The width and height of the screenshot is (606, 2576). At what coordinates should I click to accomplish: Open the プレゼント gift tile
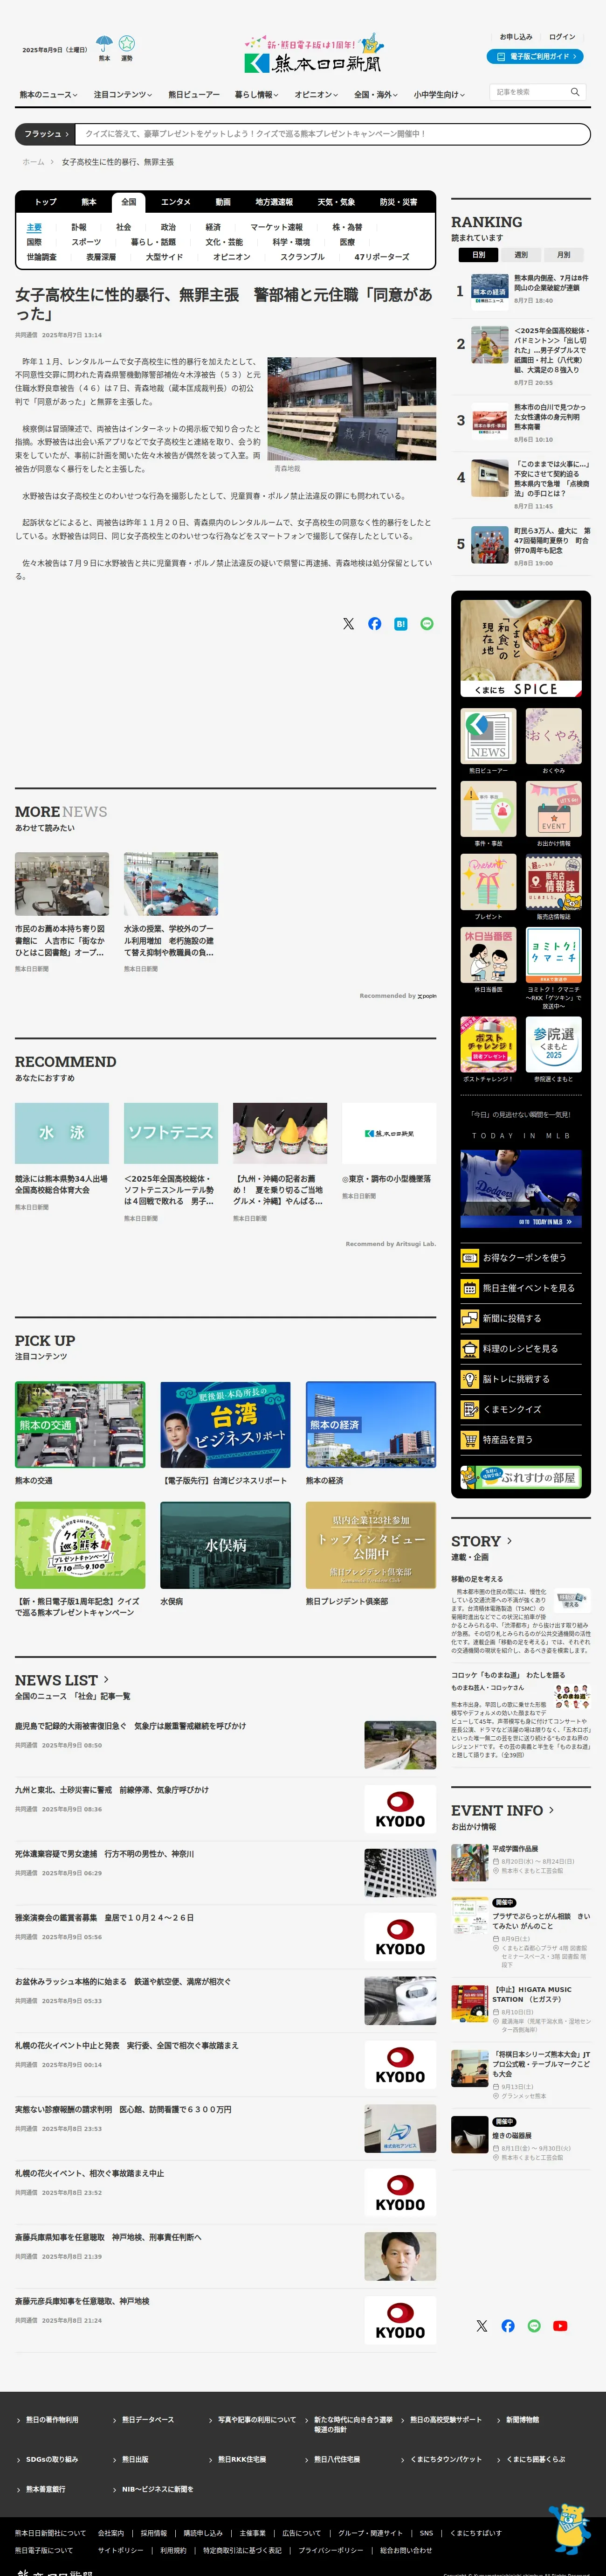[488, 882]
